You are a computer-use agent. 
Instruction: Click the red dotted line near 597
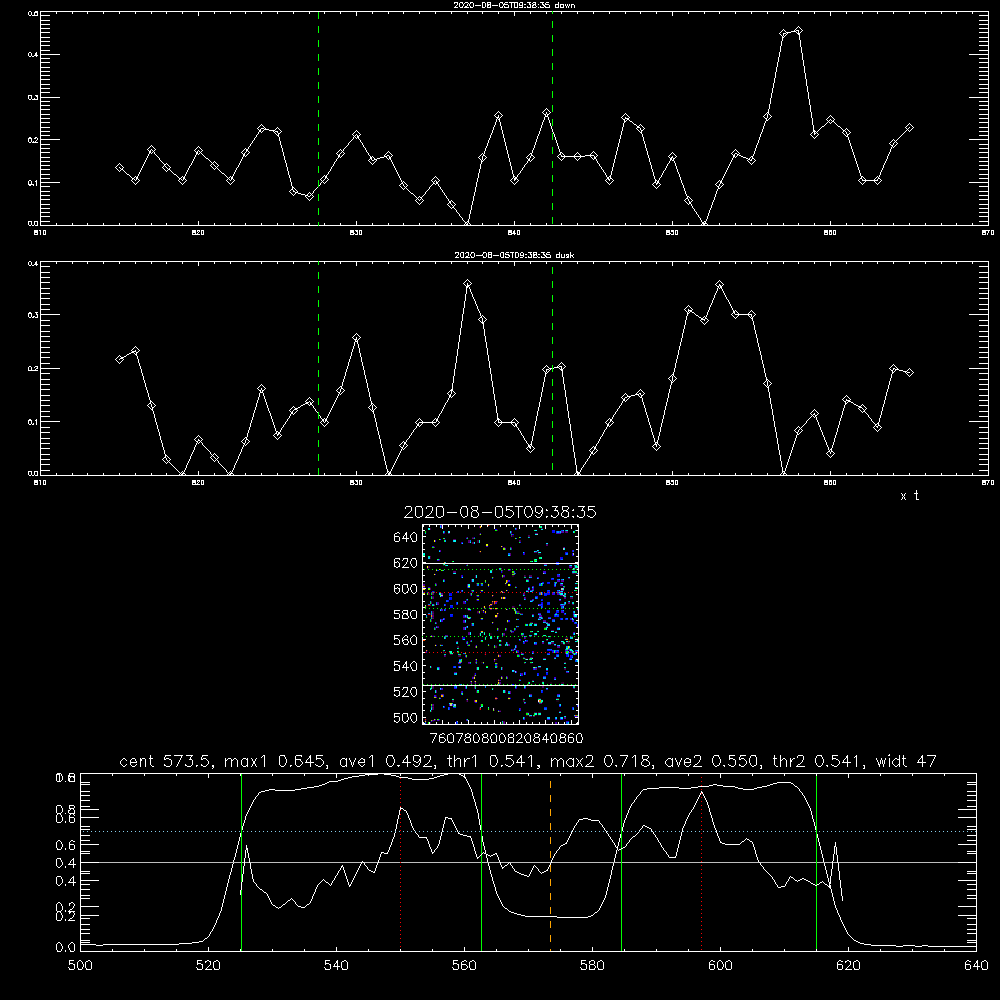point(702,862)
